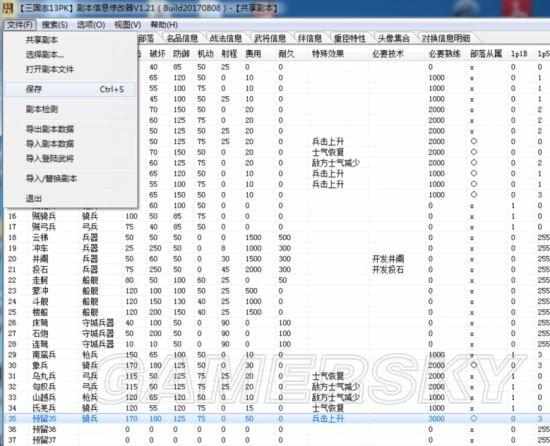Switch to the 对换信息明细 tab
Image resolution: width=550 pixels, height=446 pixels.
click(446, 38)
